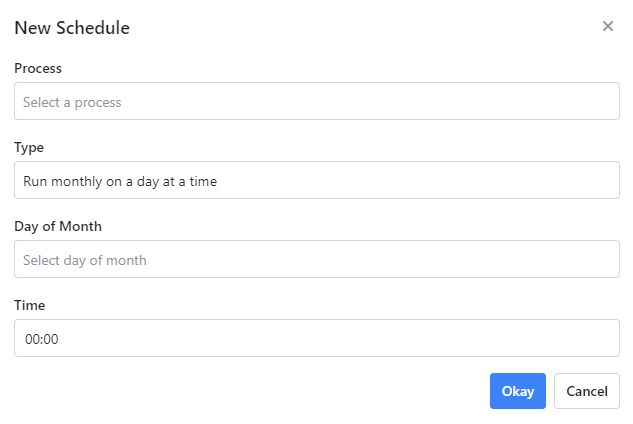633x424 pixels.
Task: Click the right end of Process combo box
Action: [604, 101]
